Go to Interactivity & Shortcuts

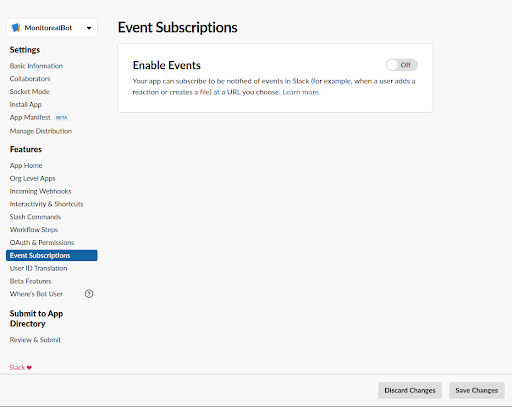click(46, 204)
